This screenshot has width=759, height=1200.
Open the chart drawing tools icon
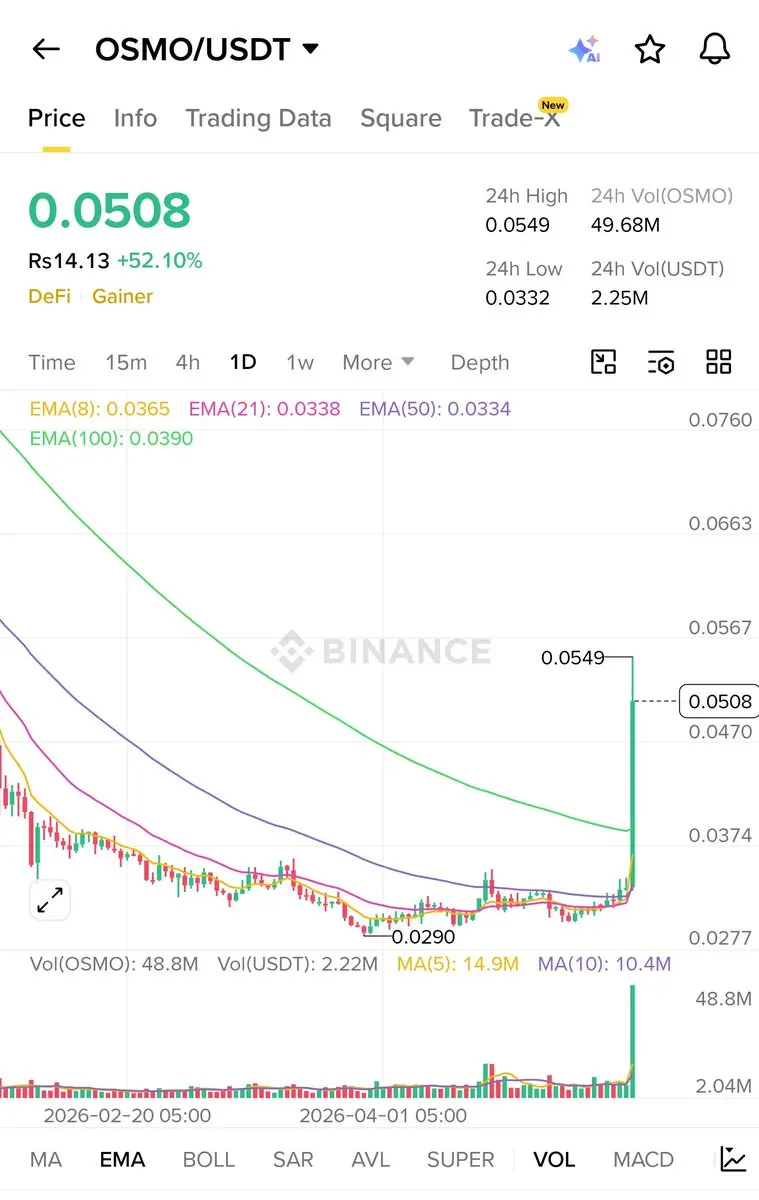pyautogui.click(x=604, y=362)
